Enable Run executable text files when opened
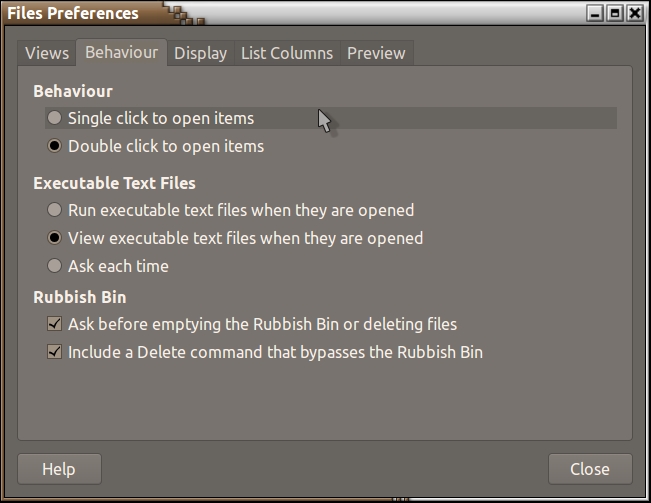The image size is (651, 503). (x=55, y=210)
